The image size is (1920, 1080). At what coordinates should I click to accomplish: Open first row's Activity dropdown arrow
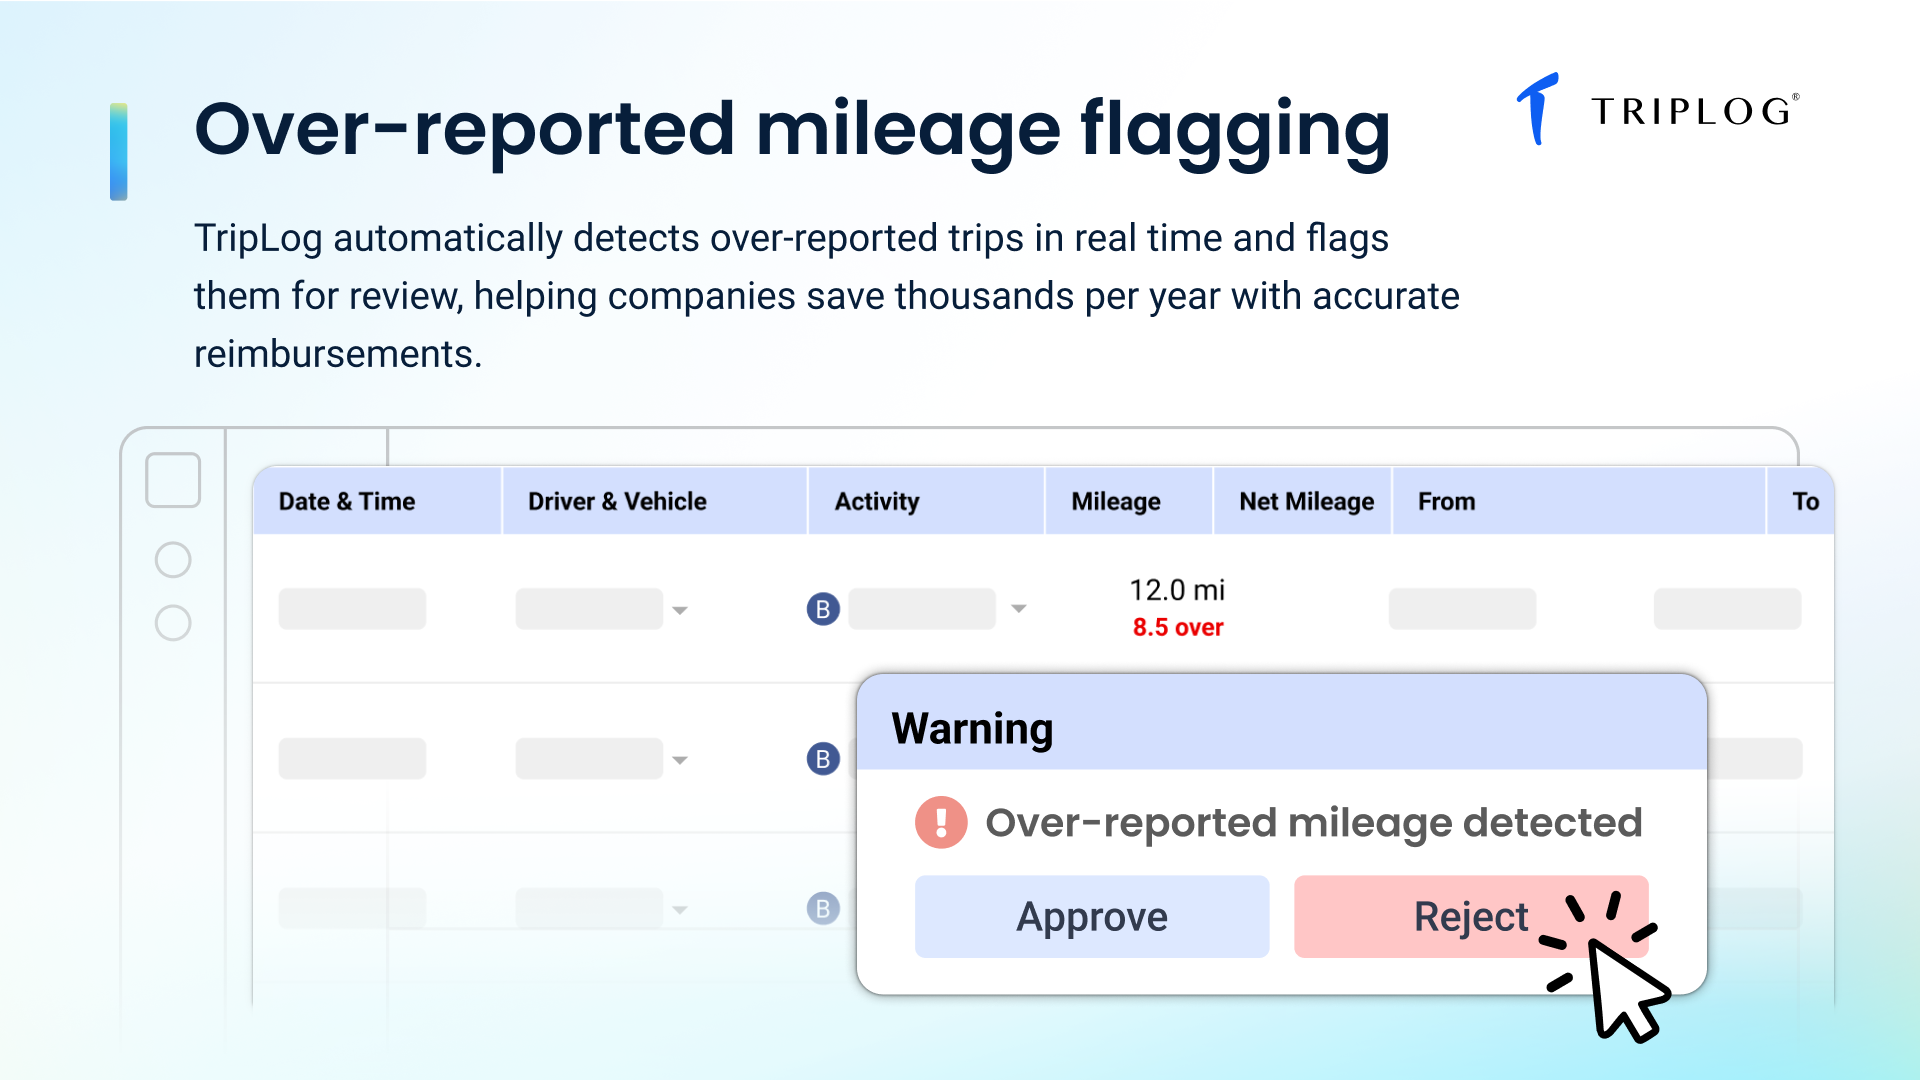1018,609
